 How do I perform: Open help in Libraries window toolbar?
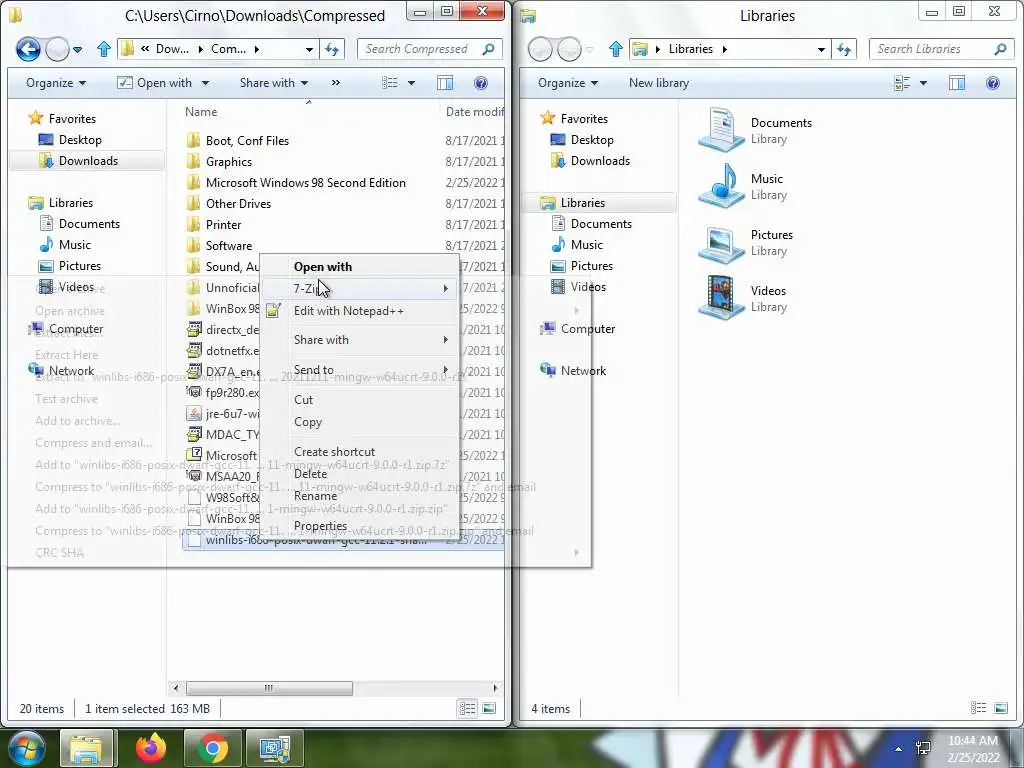tap(993, 83)
